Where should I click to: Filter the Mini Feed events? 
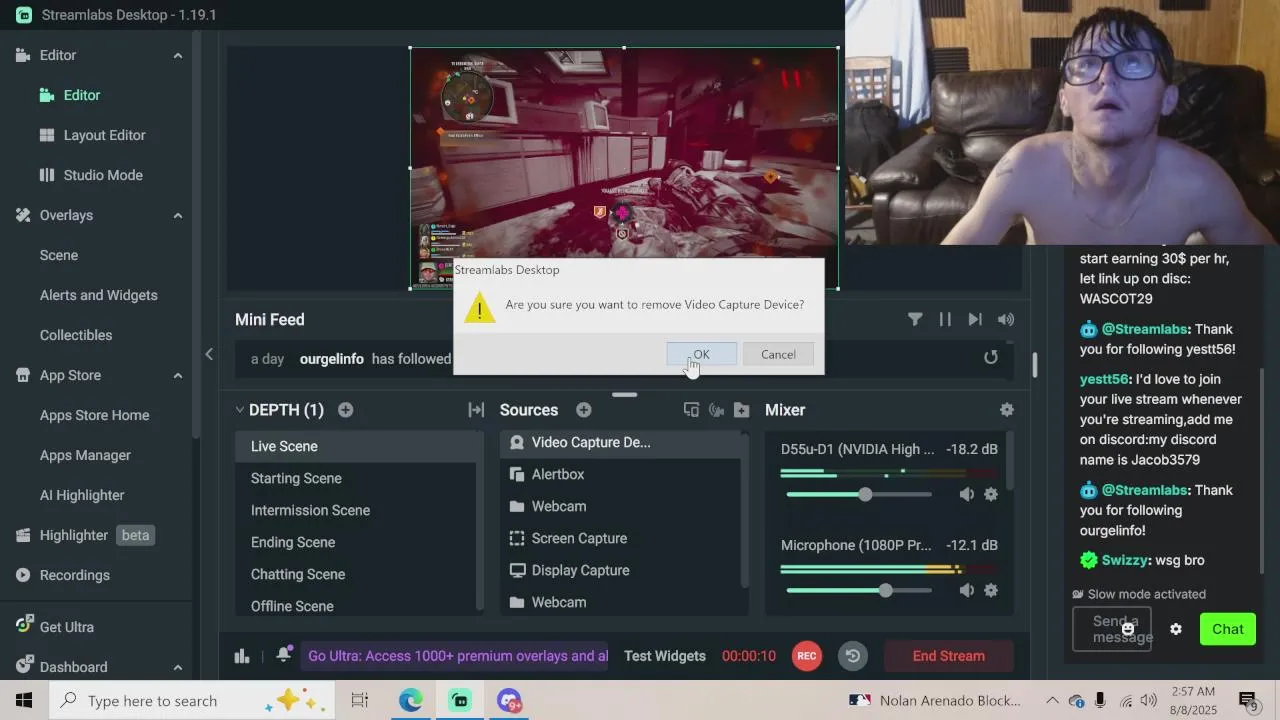coord(915,319)
